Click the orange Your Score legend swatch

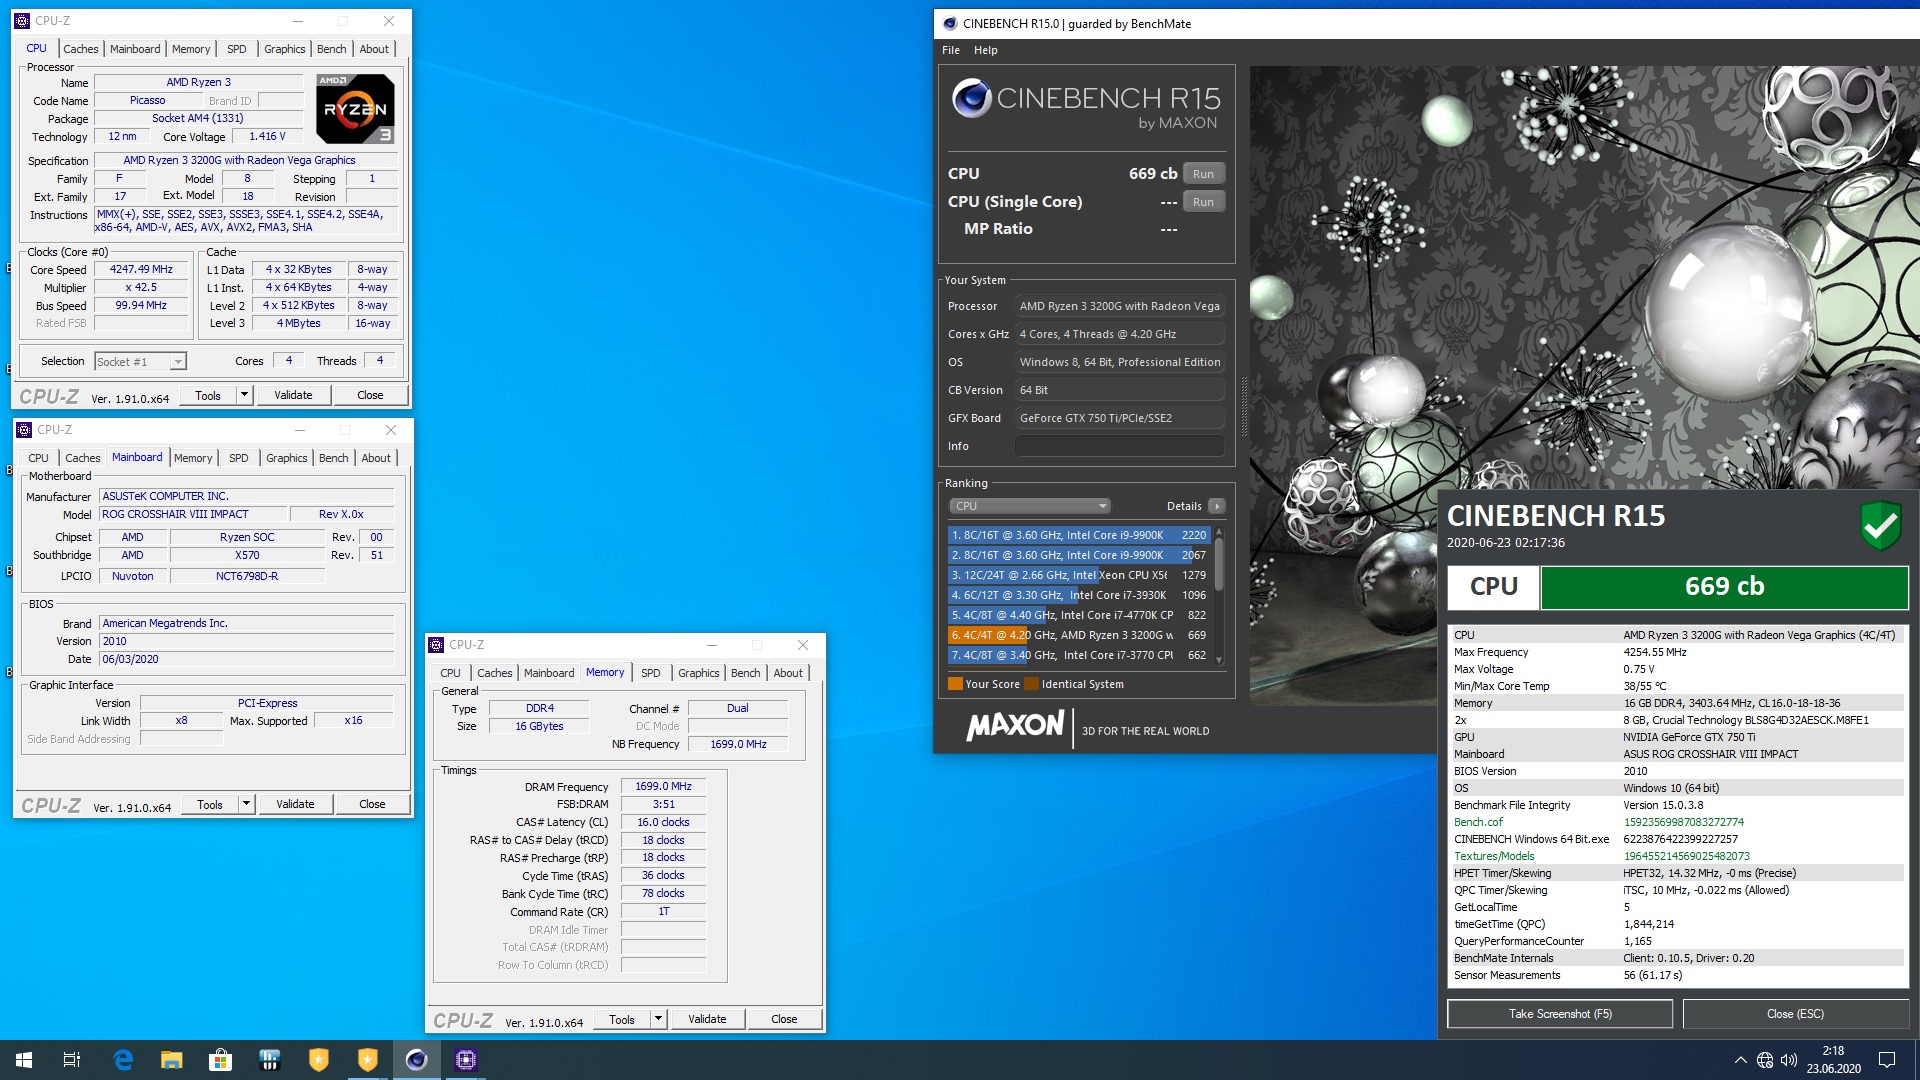click(955, 684)
